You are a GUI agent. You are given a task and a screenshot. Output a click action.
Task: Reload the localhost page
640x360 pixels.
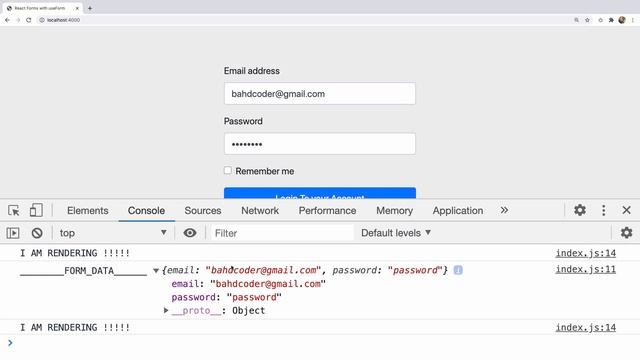pyautogui.click(x=29, y=20)
